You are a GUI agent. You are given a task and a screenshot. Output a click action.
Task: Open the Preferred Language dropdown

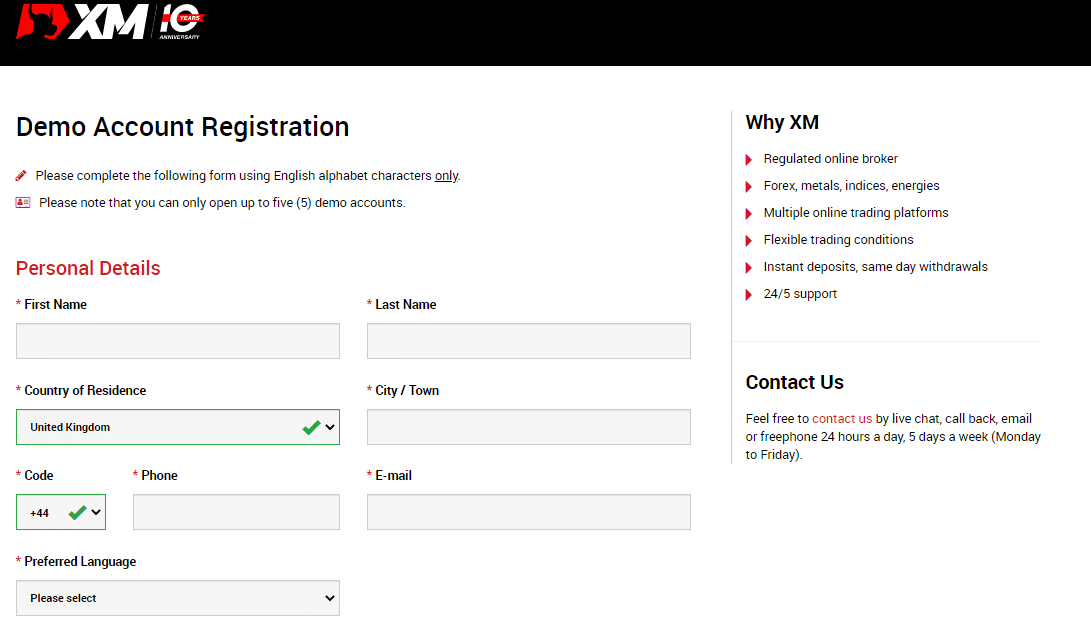click(x=178, y=598)
